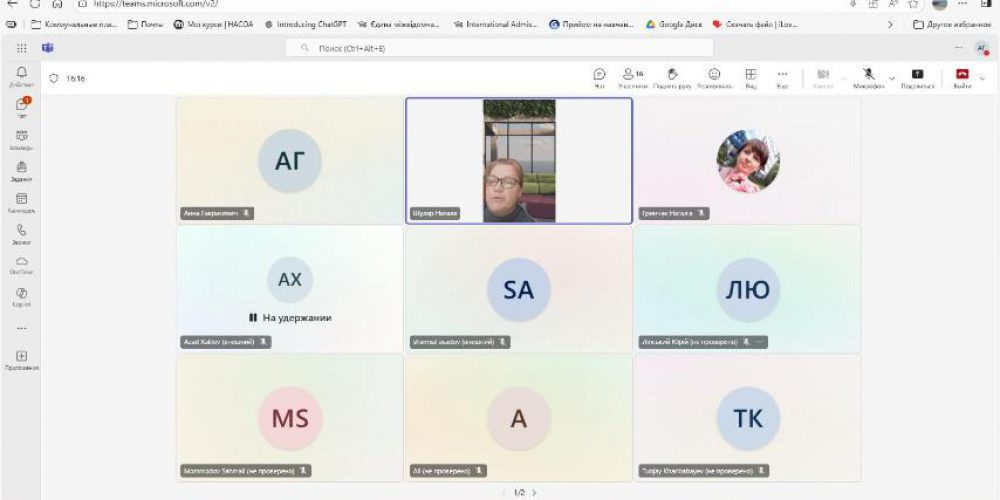The height and width of the screenshot is (500, 1000).
Task: Go to previous page of participants
Action: coord(503,492)
